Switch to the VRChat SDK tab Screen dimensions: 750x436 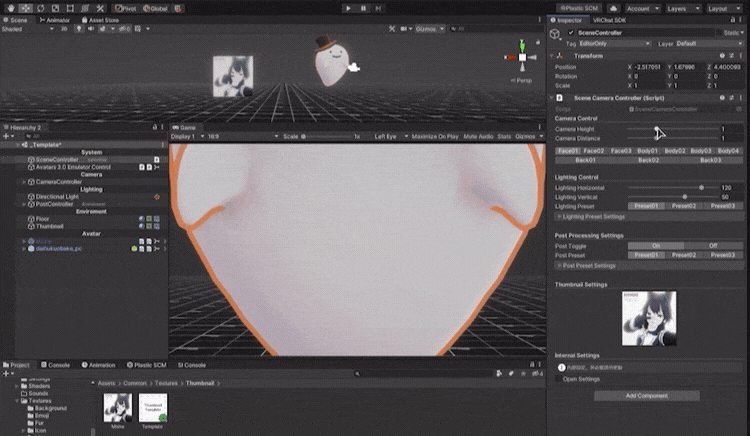(609, 20)
